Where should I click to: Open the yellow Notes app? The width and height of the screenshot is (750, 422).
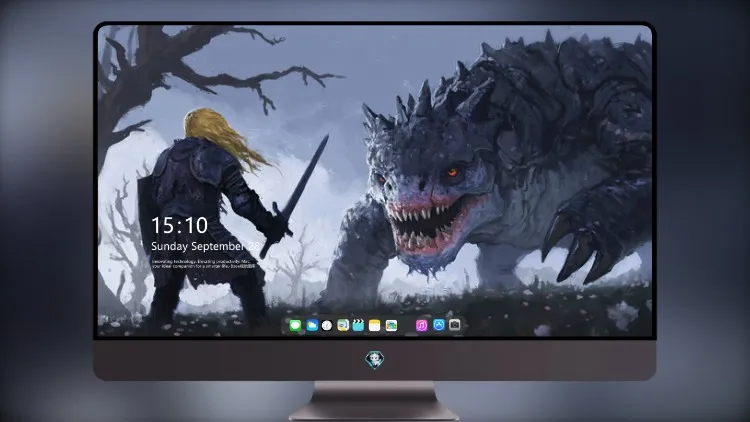375,325
